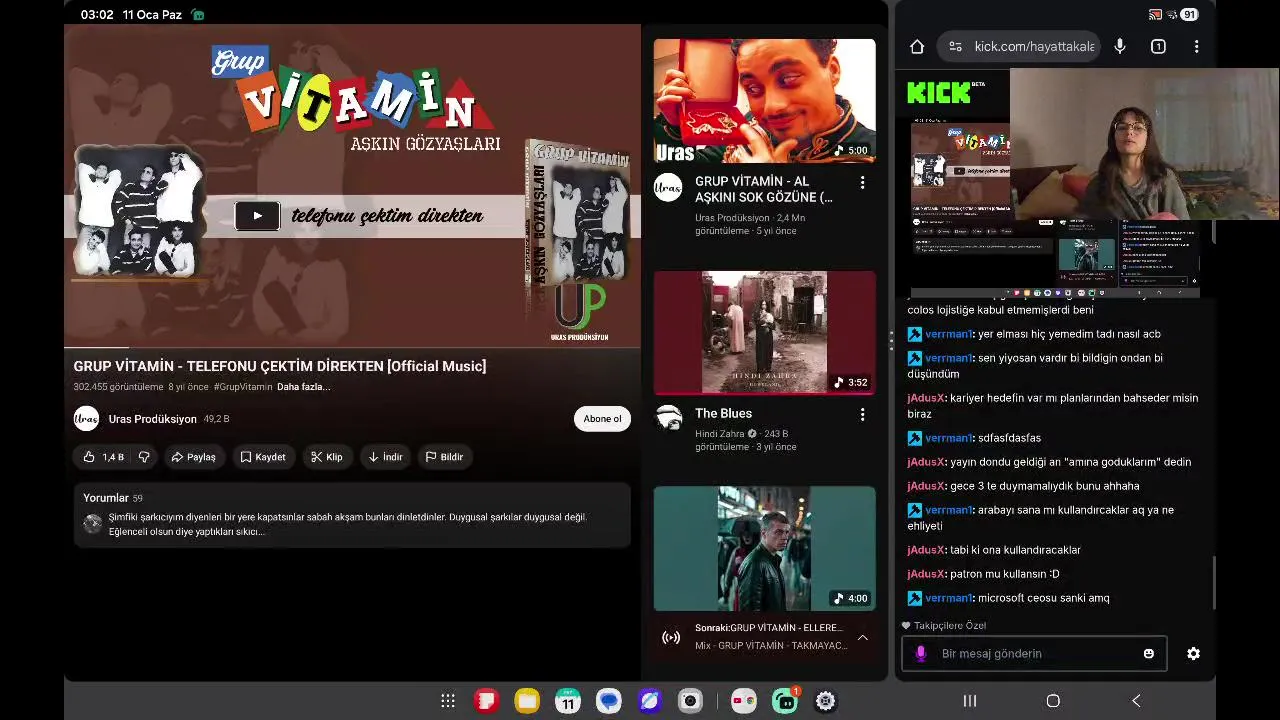The image size is (1280, 720).
Task: Subscribe with Abone ol button
Action: coord(602,419)
